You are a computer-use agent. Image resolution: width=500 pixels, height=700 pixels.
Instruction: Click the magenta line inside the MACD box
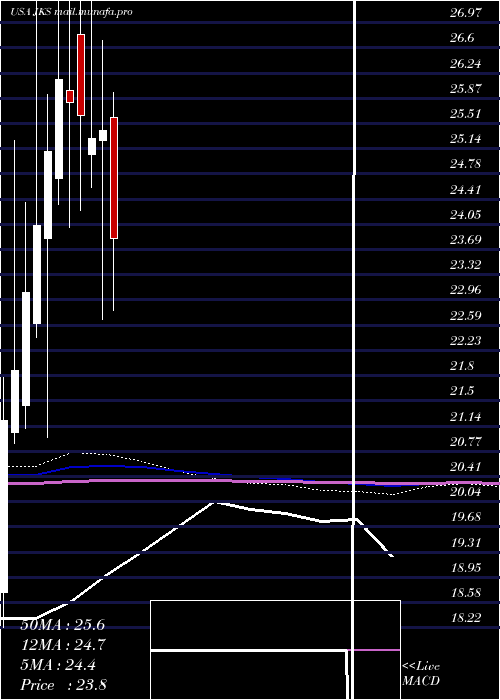[x=374, y=650]
